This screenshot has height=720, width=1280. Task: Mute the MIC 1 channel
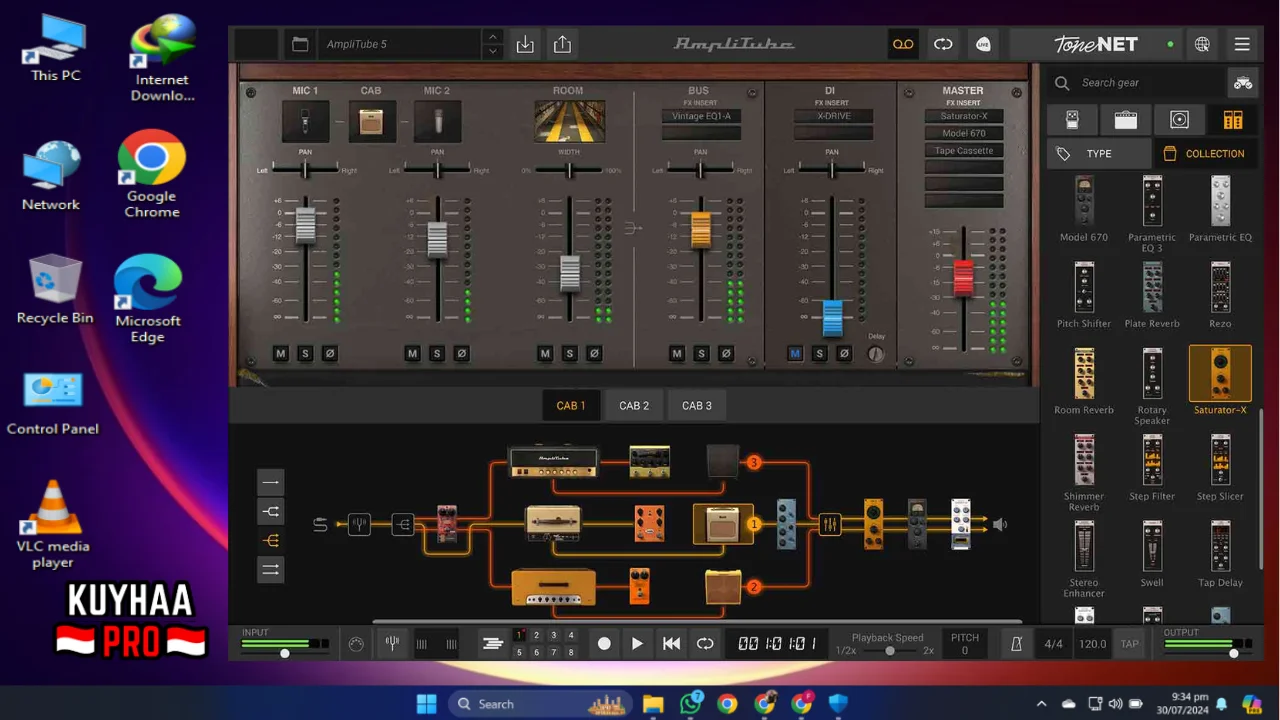[x=281, y=353]
